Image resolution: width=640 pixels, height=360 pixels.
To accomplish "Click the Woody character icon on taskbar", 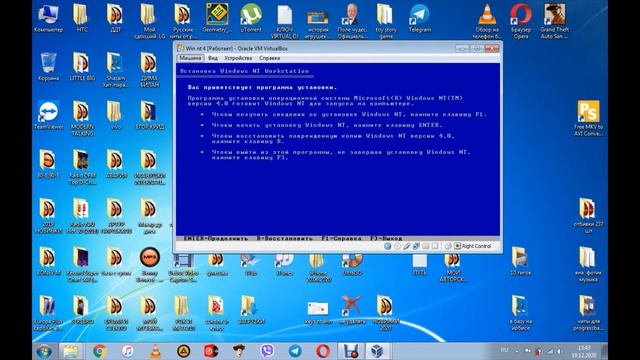I will click(239, 351).
